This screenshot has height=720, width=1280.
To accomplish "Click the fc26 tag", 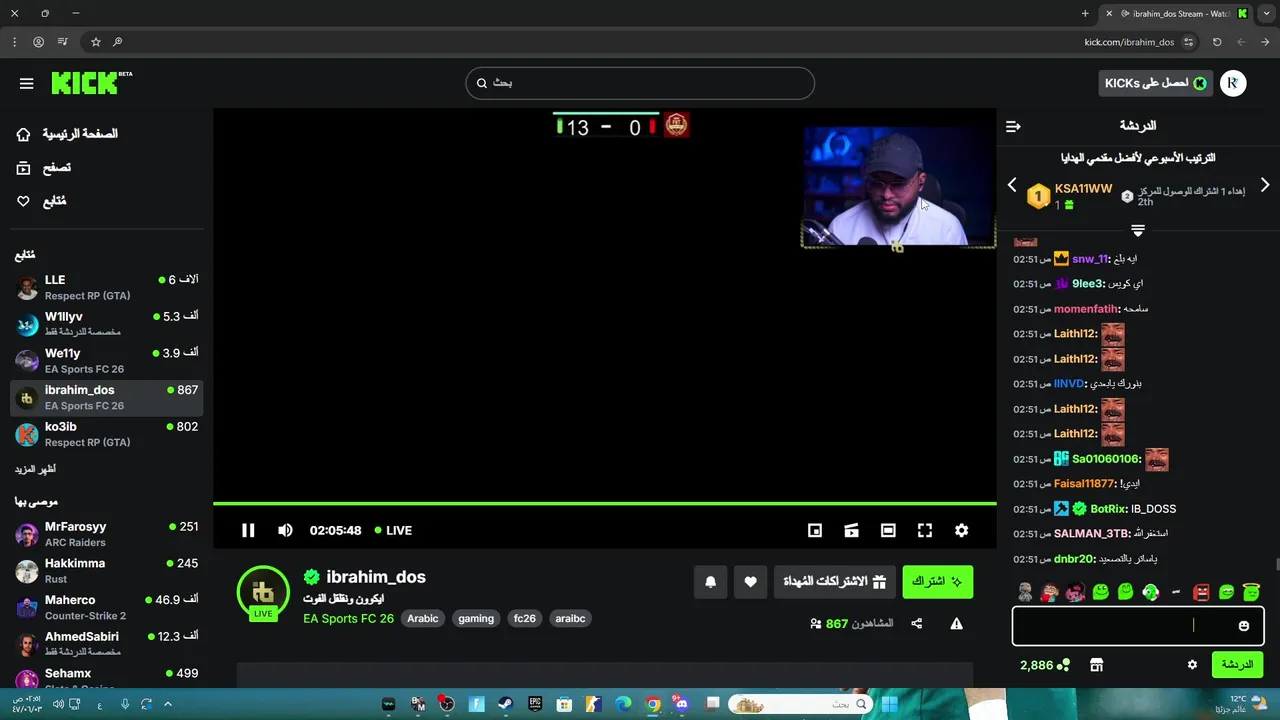I will pos(525,618).
